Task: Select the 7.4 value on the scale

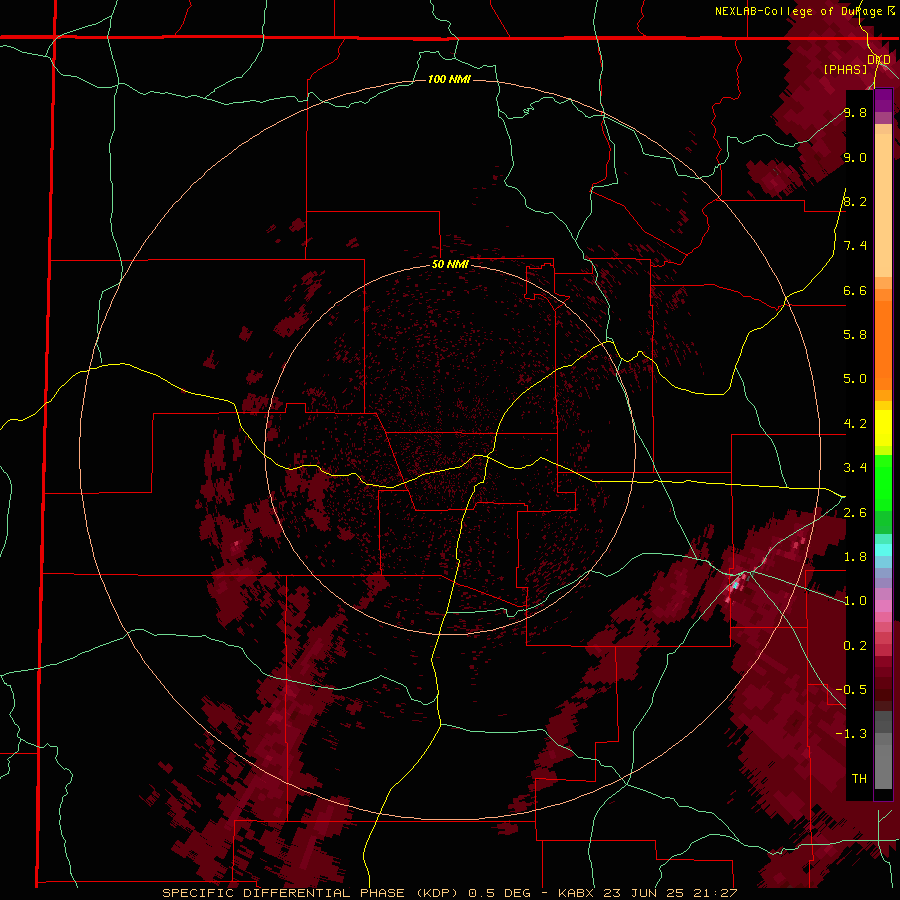Action: click(855, 246)
